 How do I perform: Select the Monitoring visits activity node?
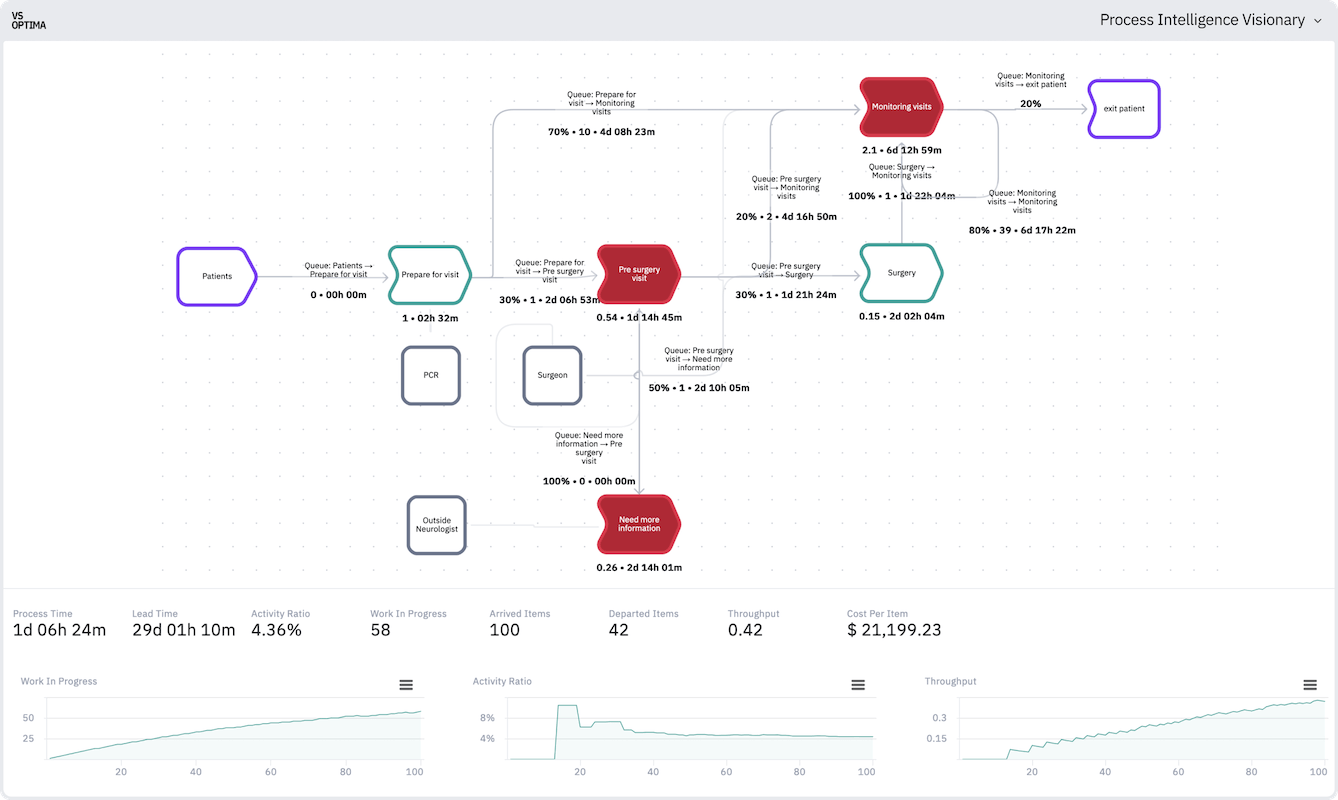(x=899, y=107)
